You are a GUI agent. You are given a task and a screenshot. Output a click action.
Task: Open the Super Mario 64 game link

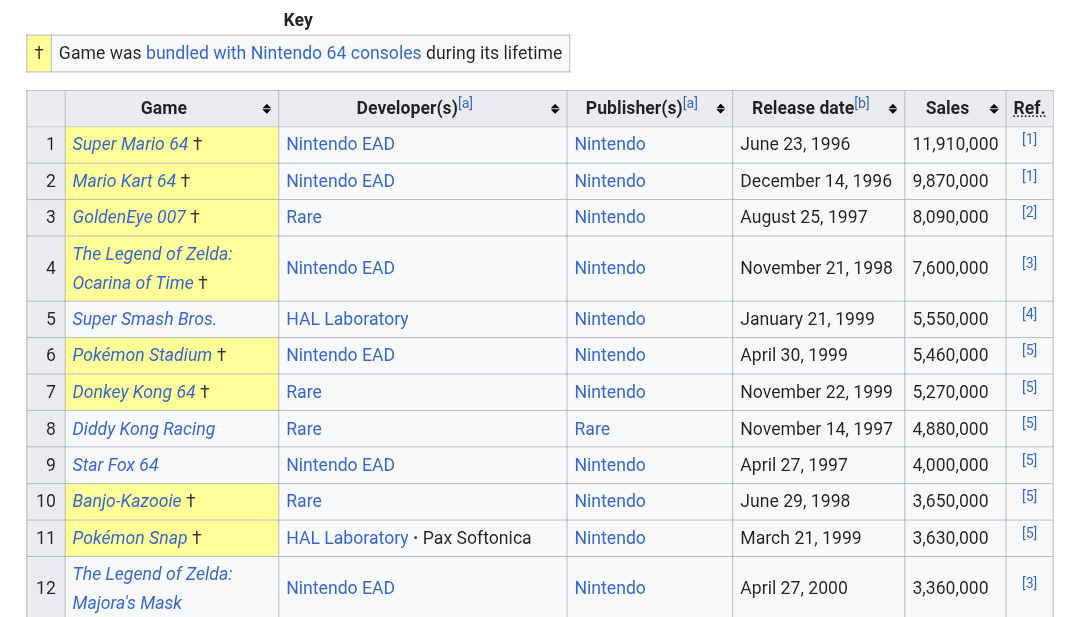tap(130, 144)
